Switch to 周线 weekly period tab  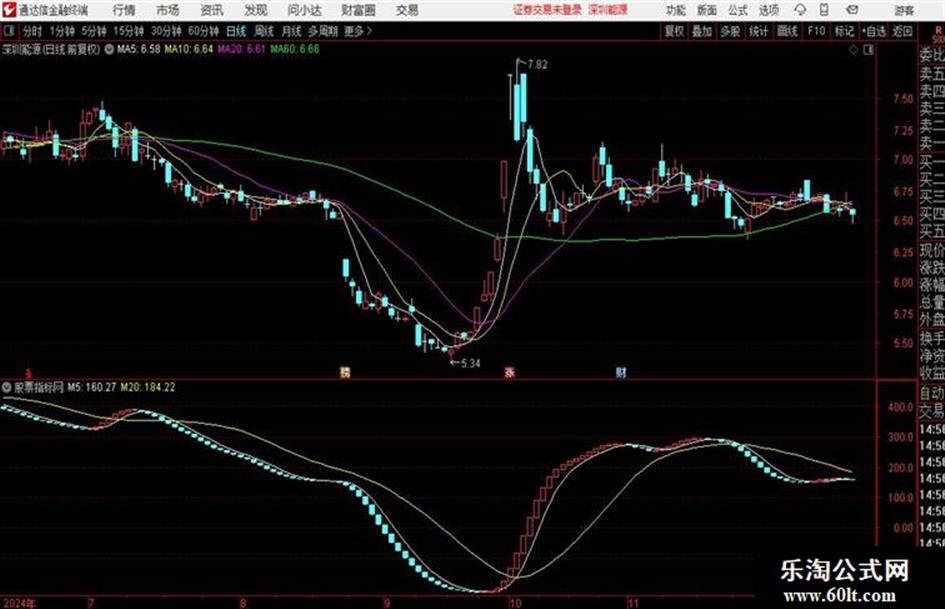tap(263, 31)
